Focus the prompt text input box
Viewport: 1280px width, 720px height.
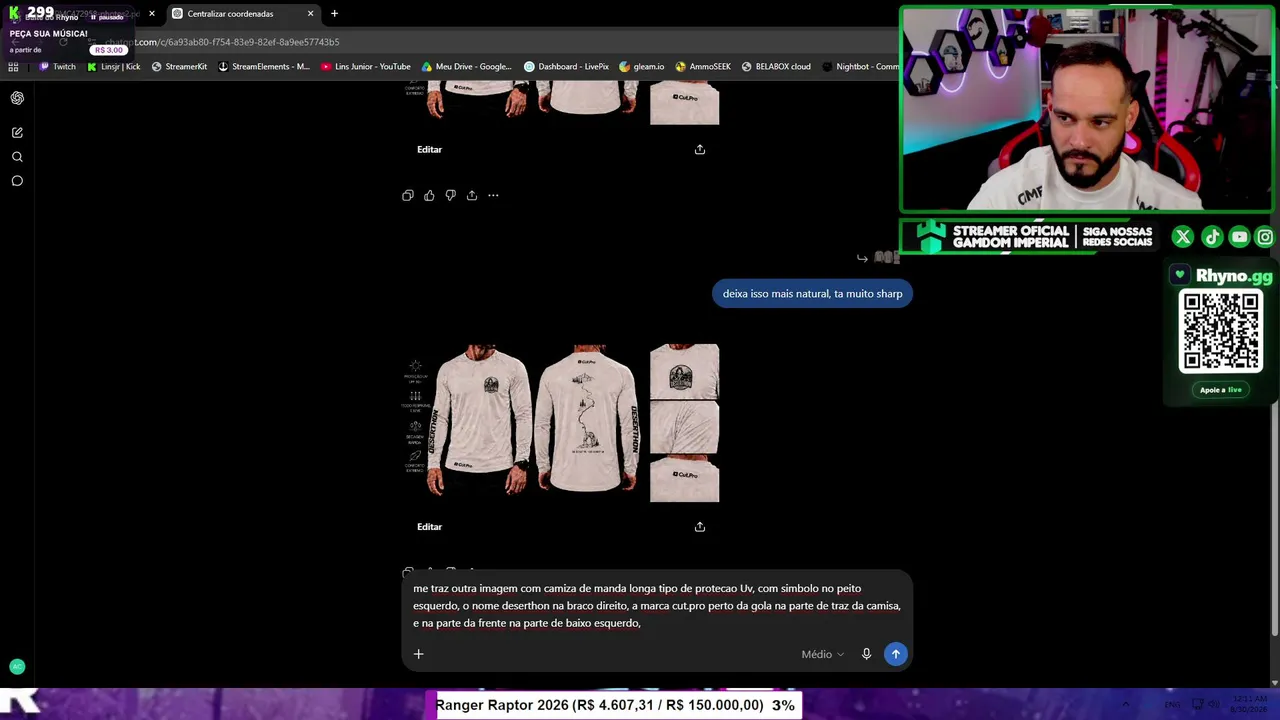click(x=657, y=606)
